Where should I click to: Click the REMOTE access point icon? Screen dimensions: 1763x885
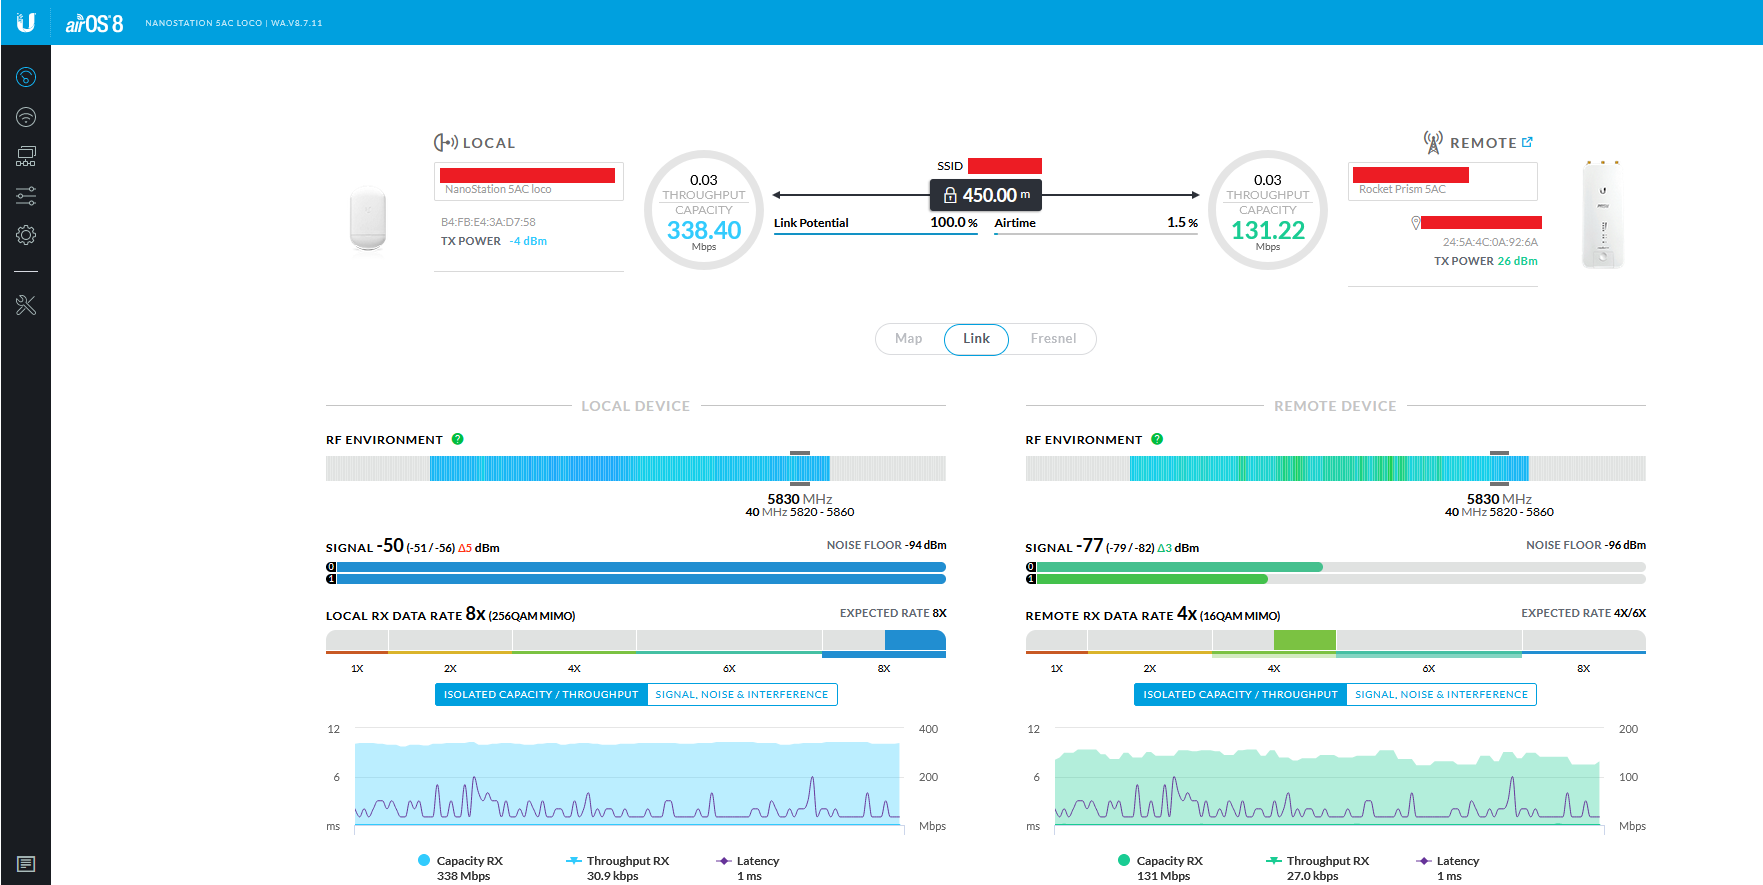(1433, 142)
